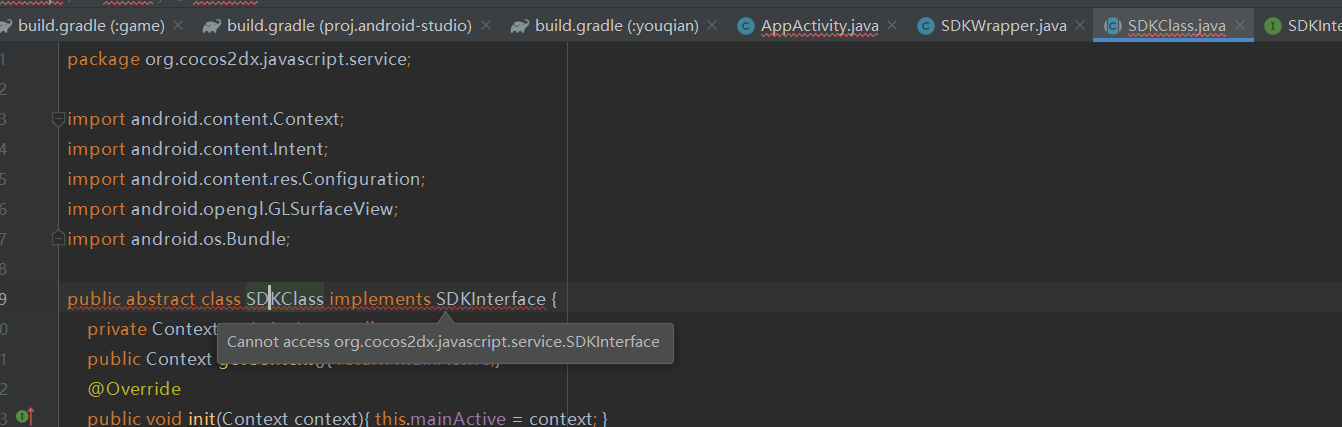
Task: Click the green interface icon on SDKInterface tab
Action: coord(1272,26)
